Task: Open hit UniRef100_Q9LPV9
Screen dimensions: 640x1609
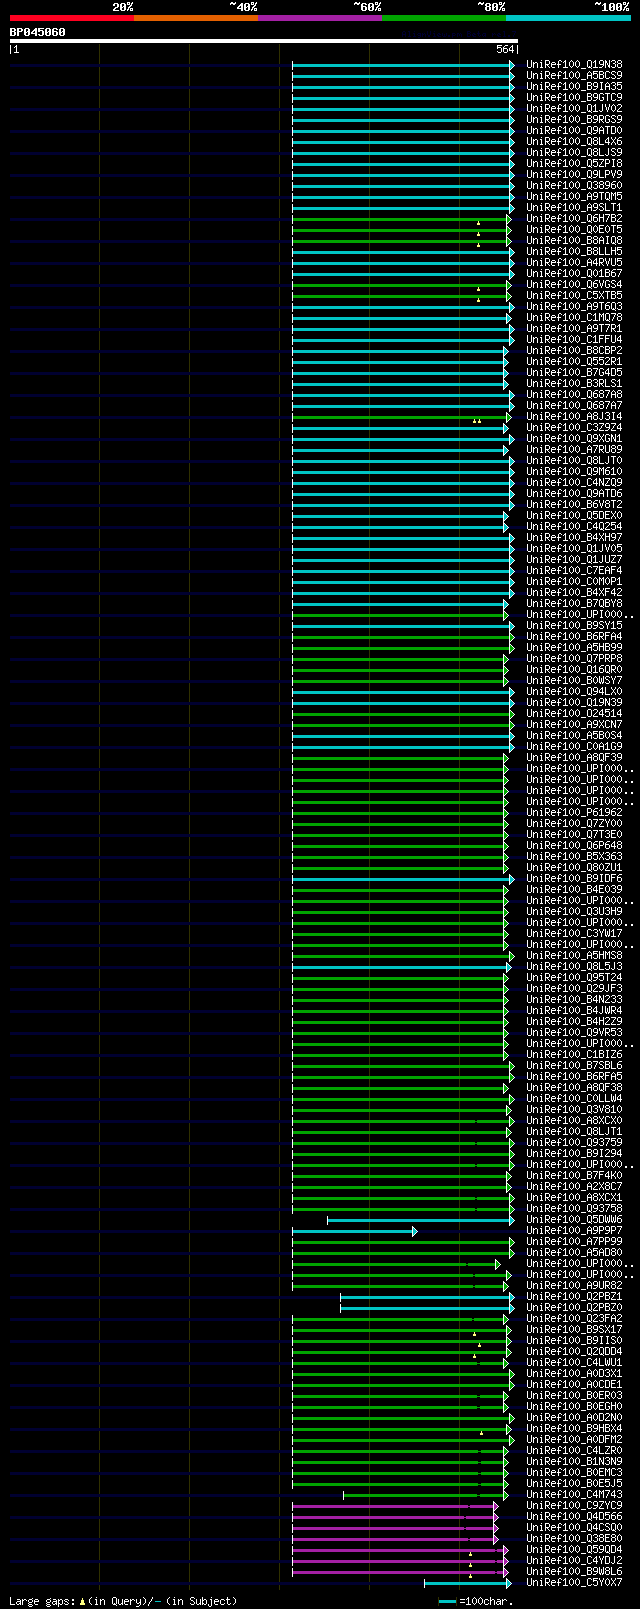Action: point(574,175)
